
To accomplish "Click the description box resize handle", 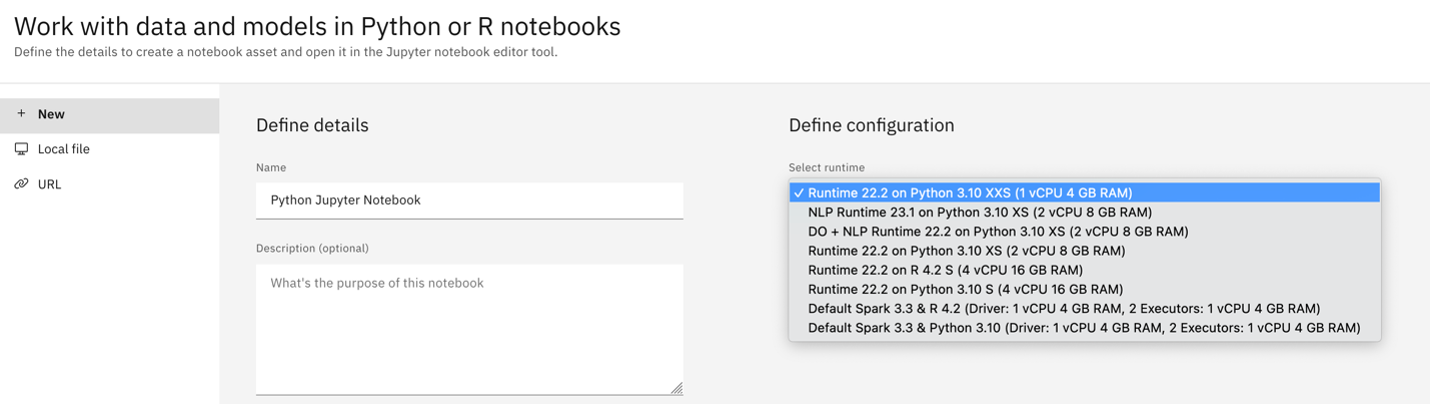I will (x=677, y=388).
